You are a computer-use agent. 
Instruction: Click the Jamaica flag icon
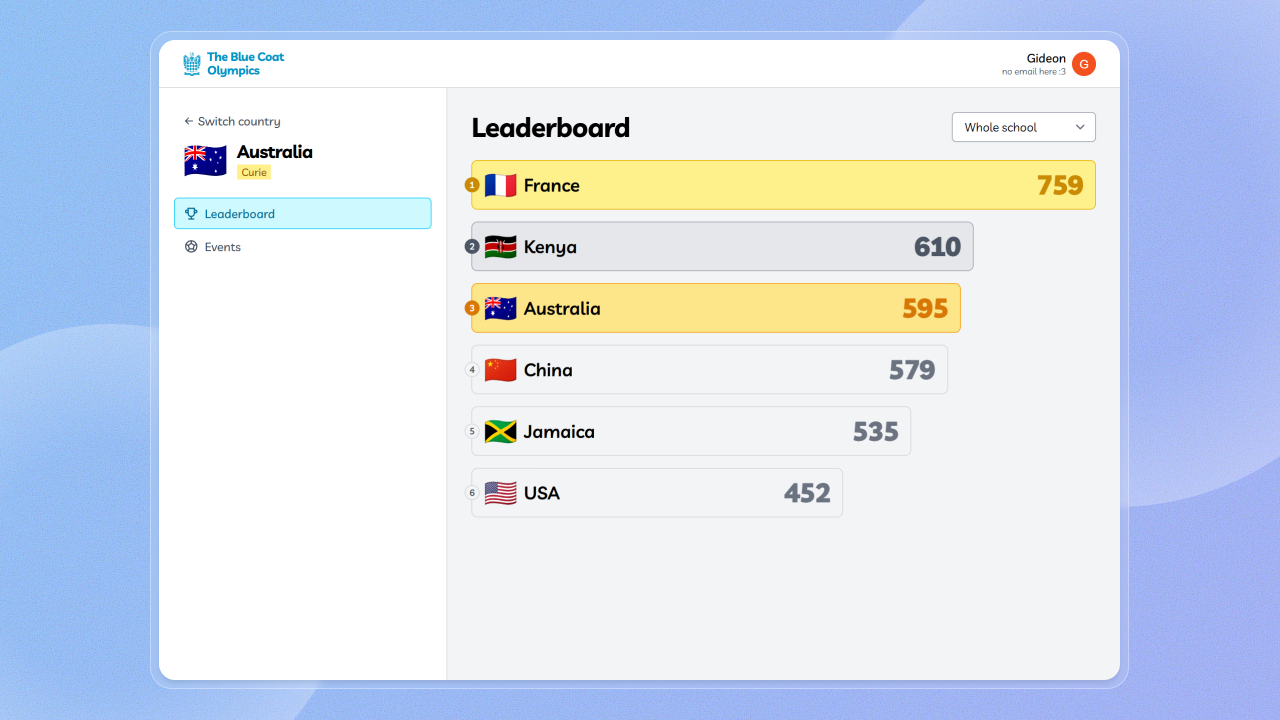[x=500, y=432]
